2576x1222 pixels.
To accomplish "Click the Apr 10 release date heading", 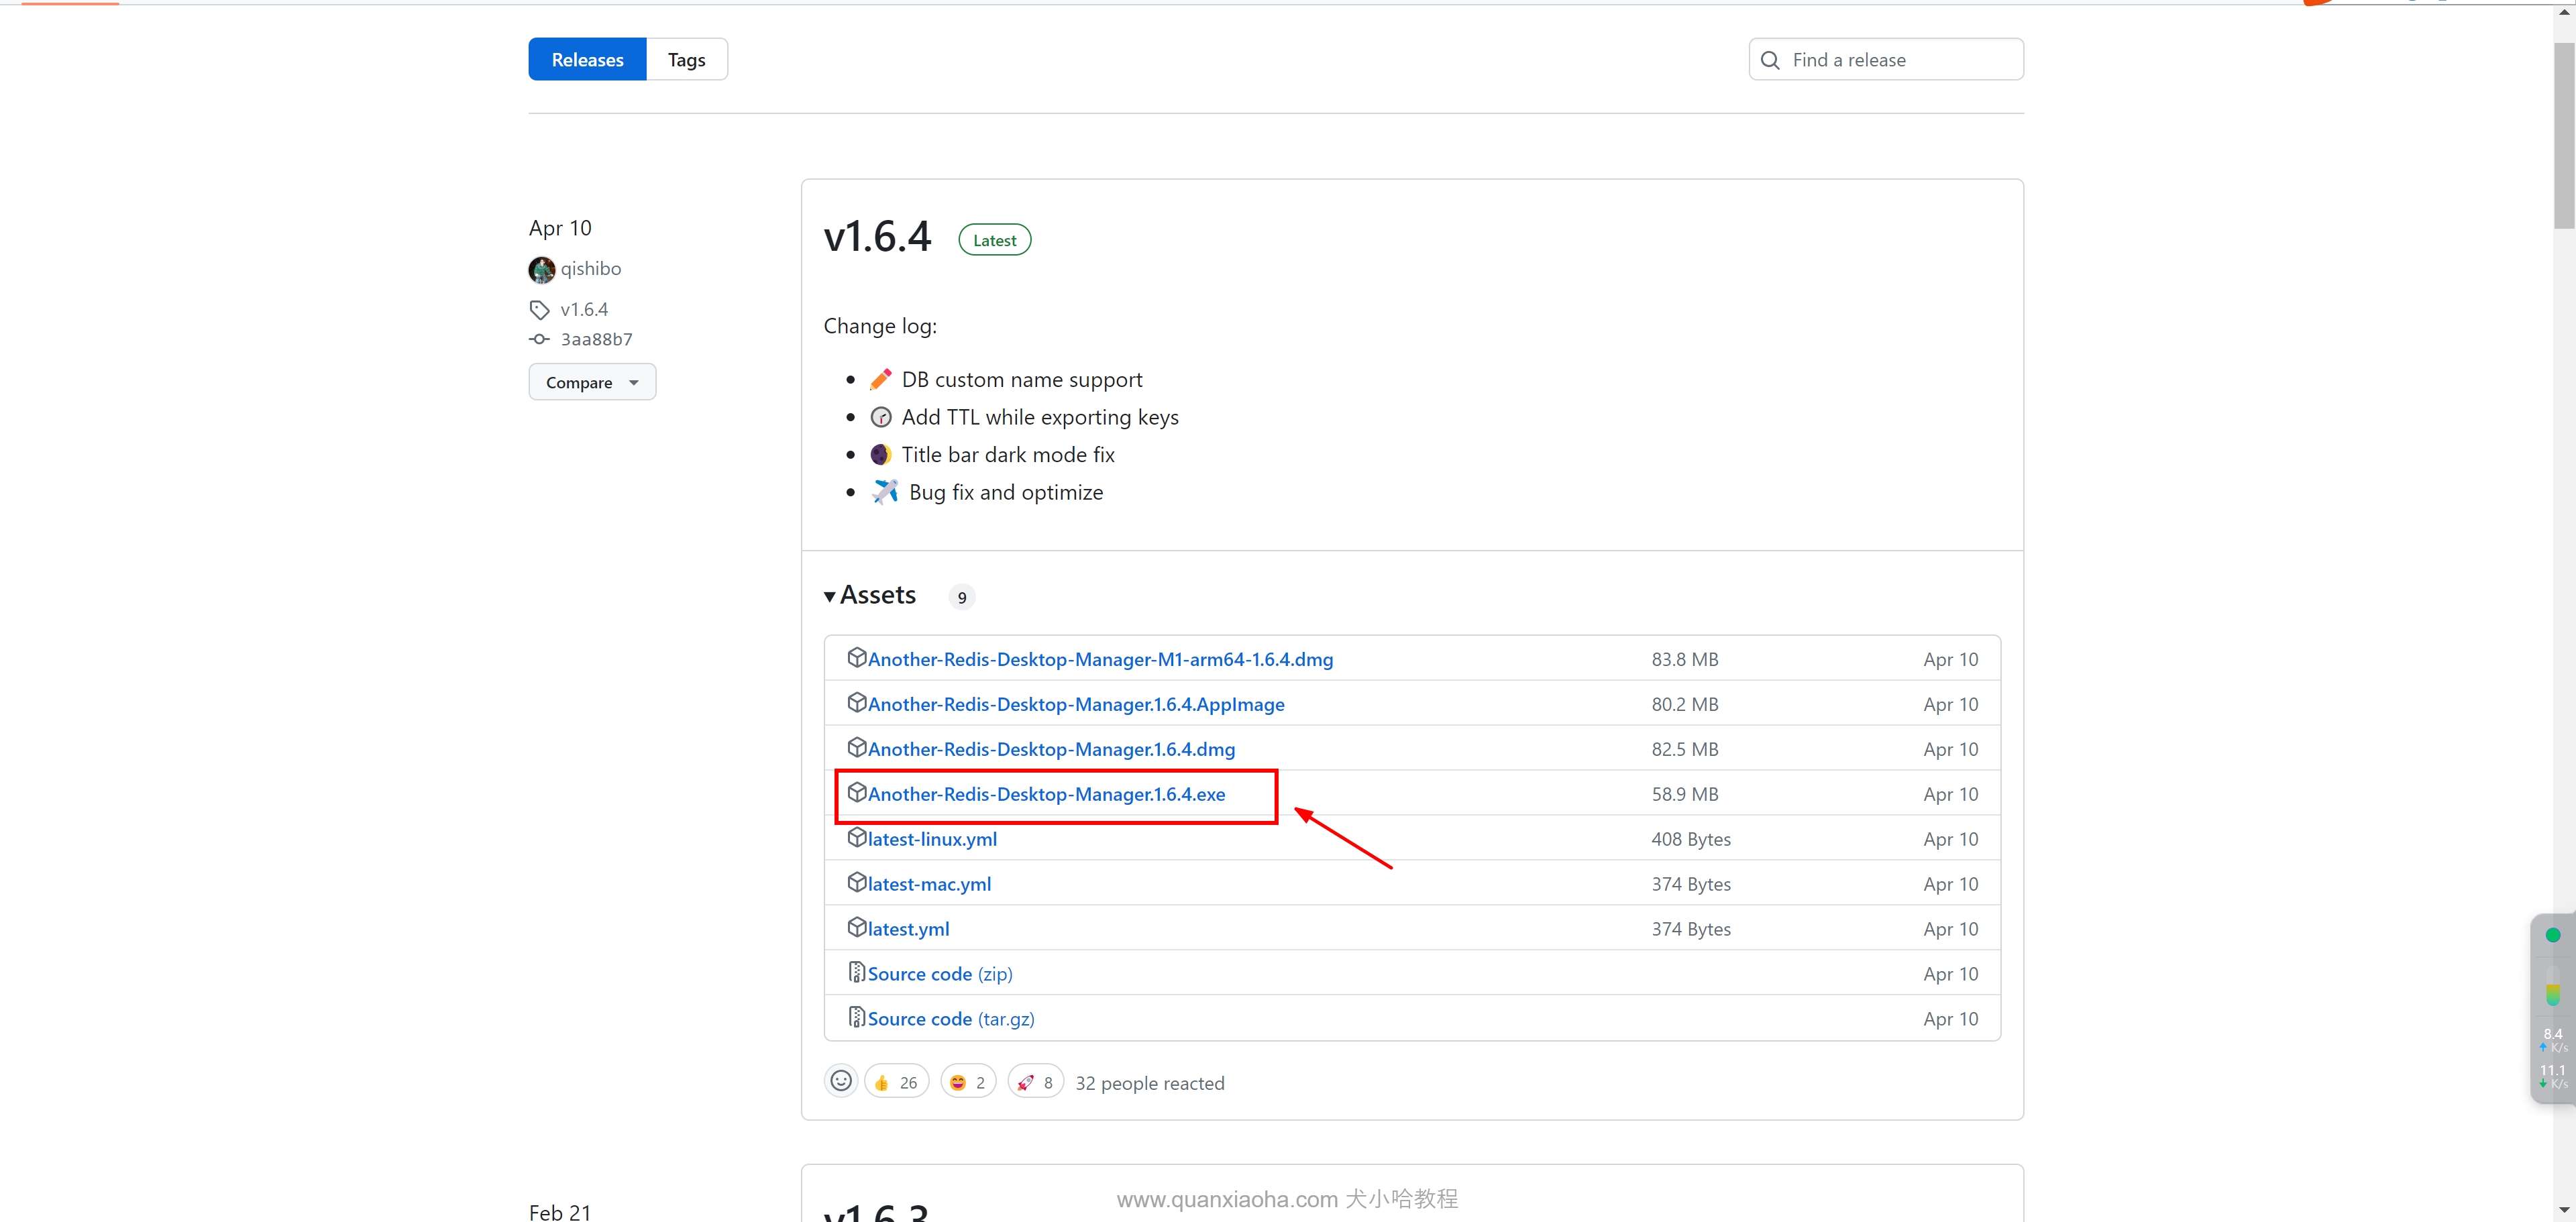I will click(560, 228).
